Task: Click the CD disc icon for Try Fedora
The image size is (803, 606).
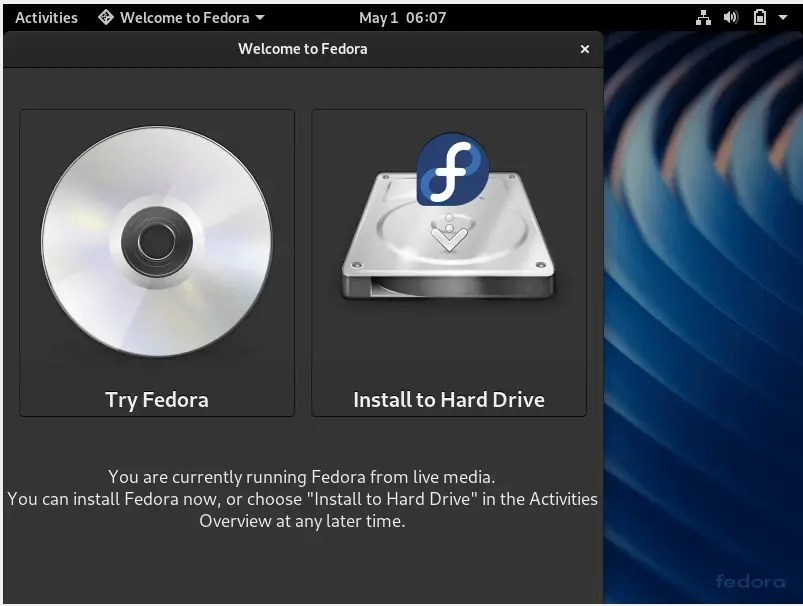Action: pyautogui.click(x=156, y=240)
